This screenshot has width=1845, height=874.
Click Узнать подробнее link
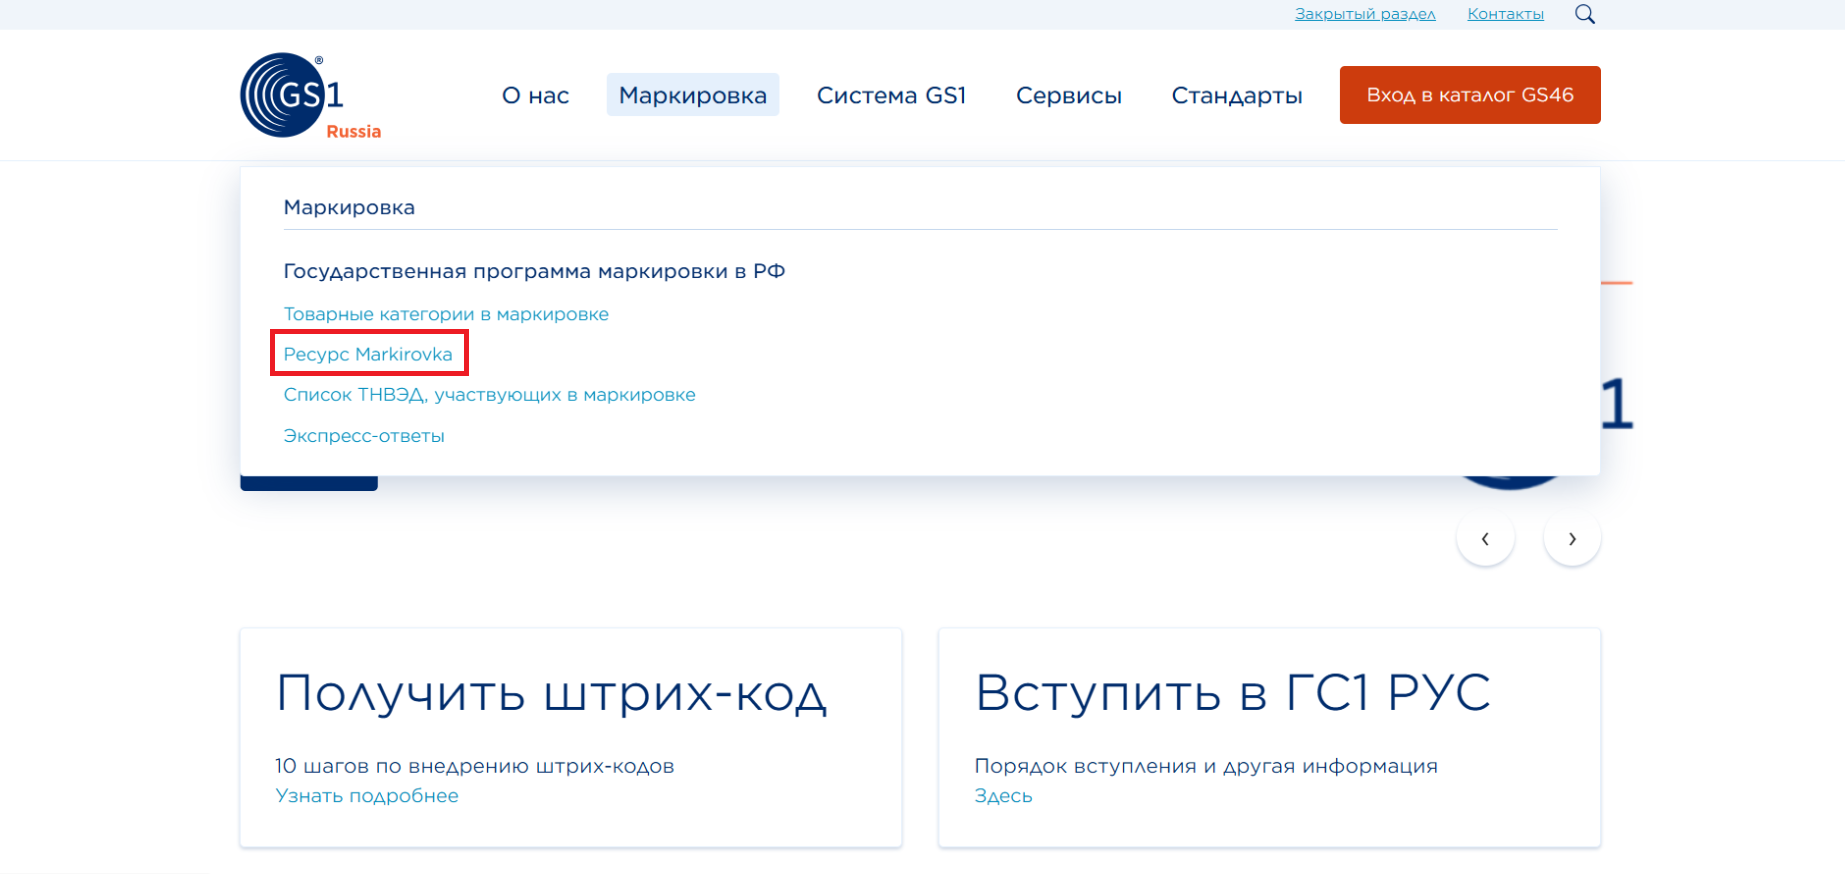[x=367, y=796]
